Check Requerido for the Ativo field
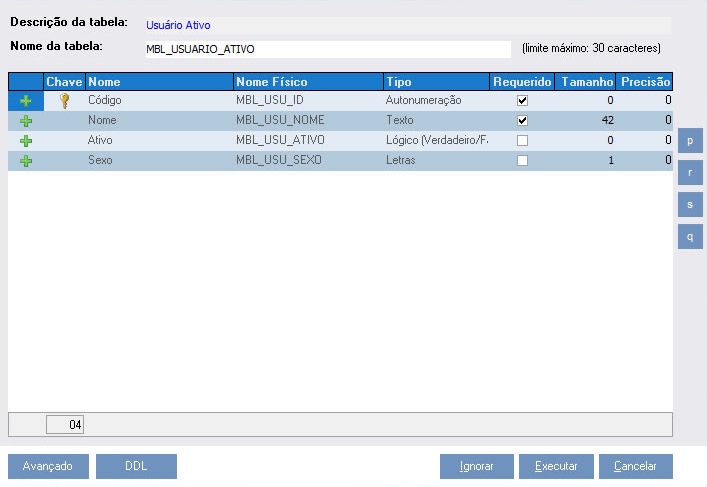This screenshot has width=707, height=487. (x=522, y=141)
